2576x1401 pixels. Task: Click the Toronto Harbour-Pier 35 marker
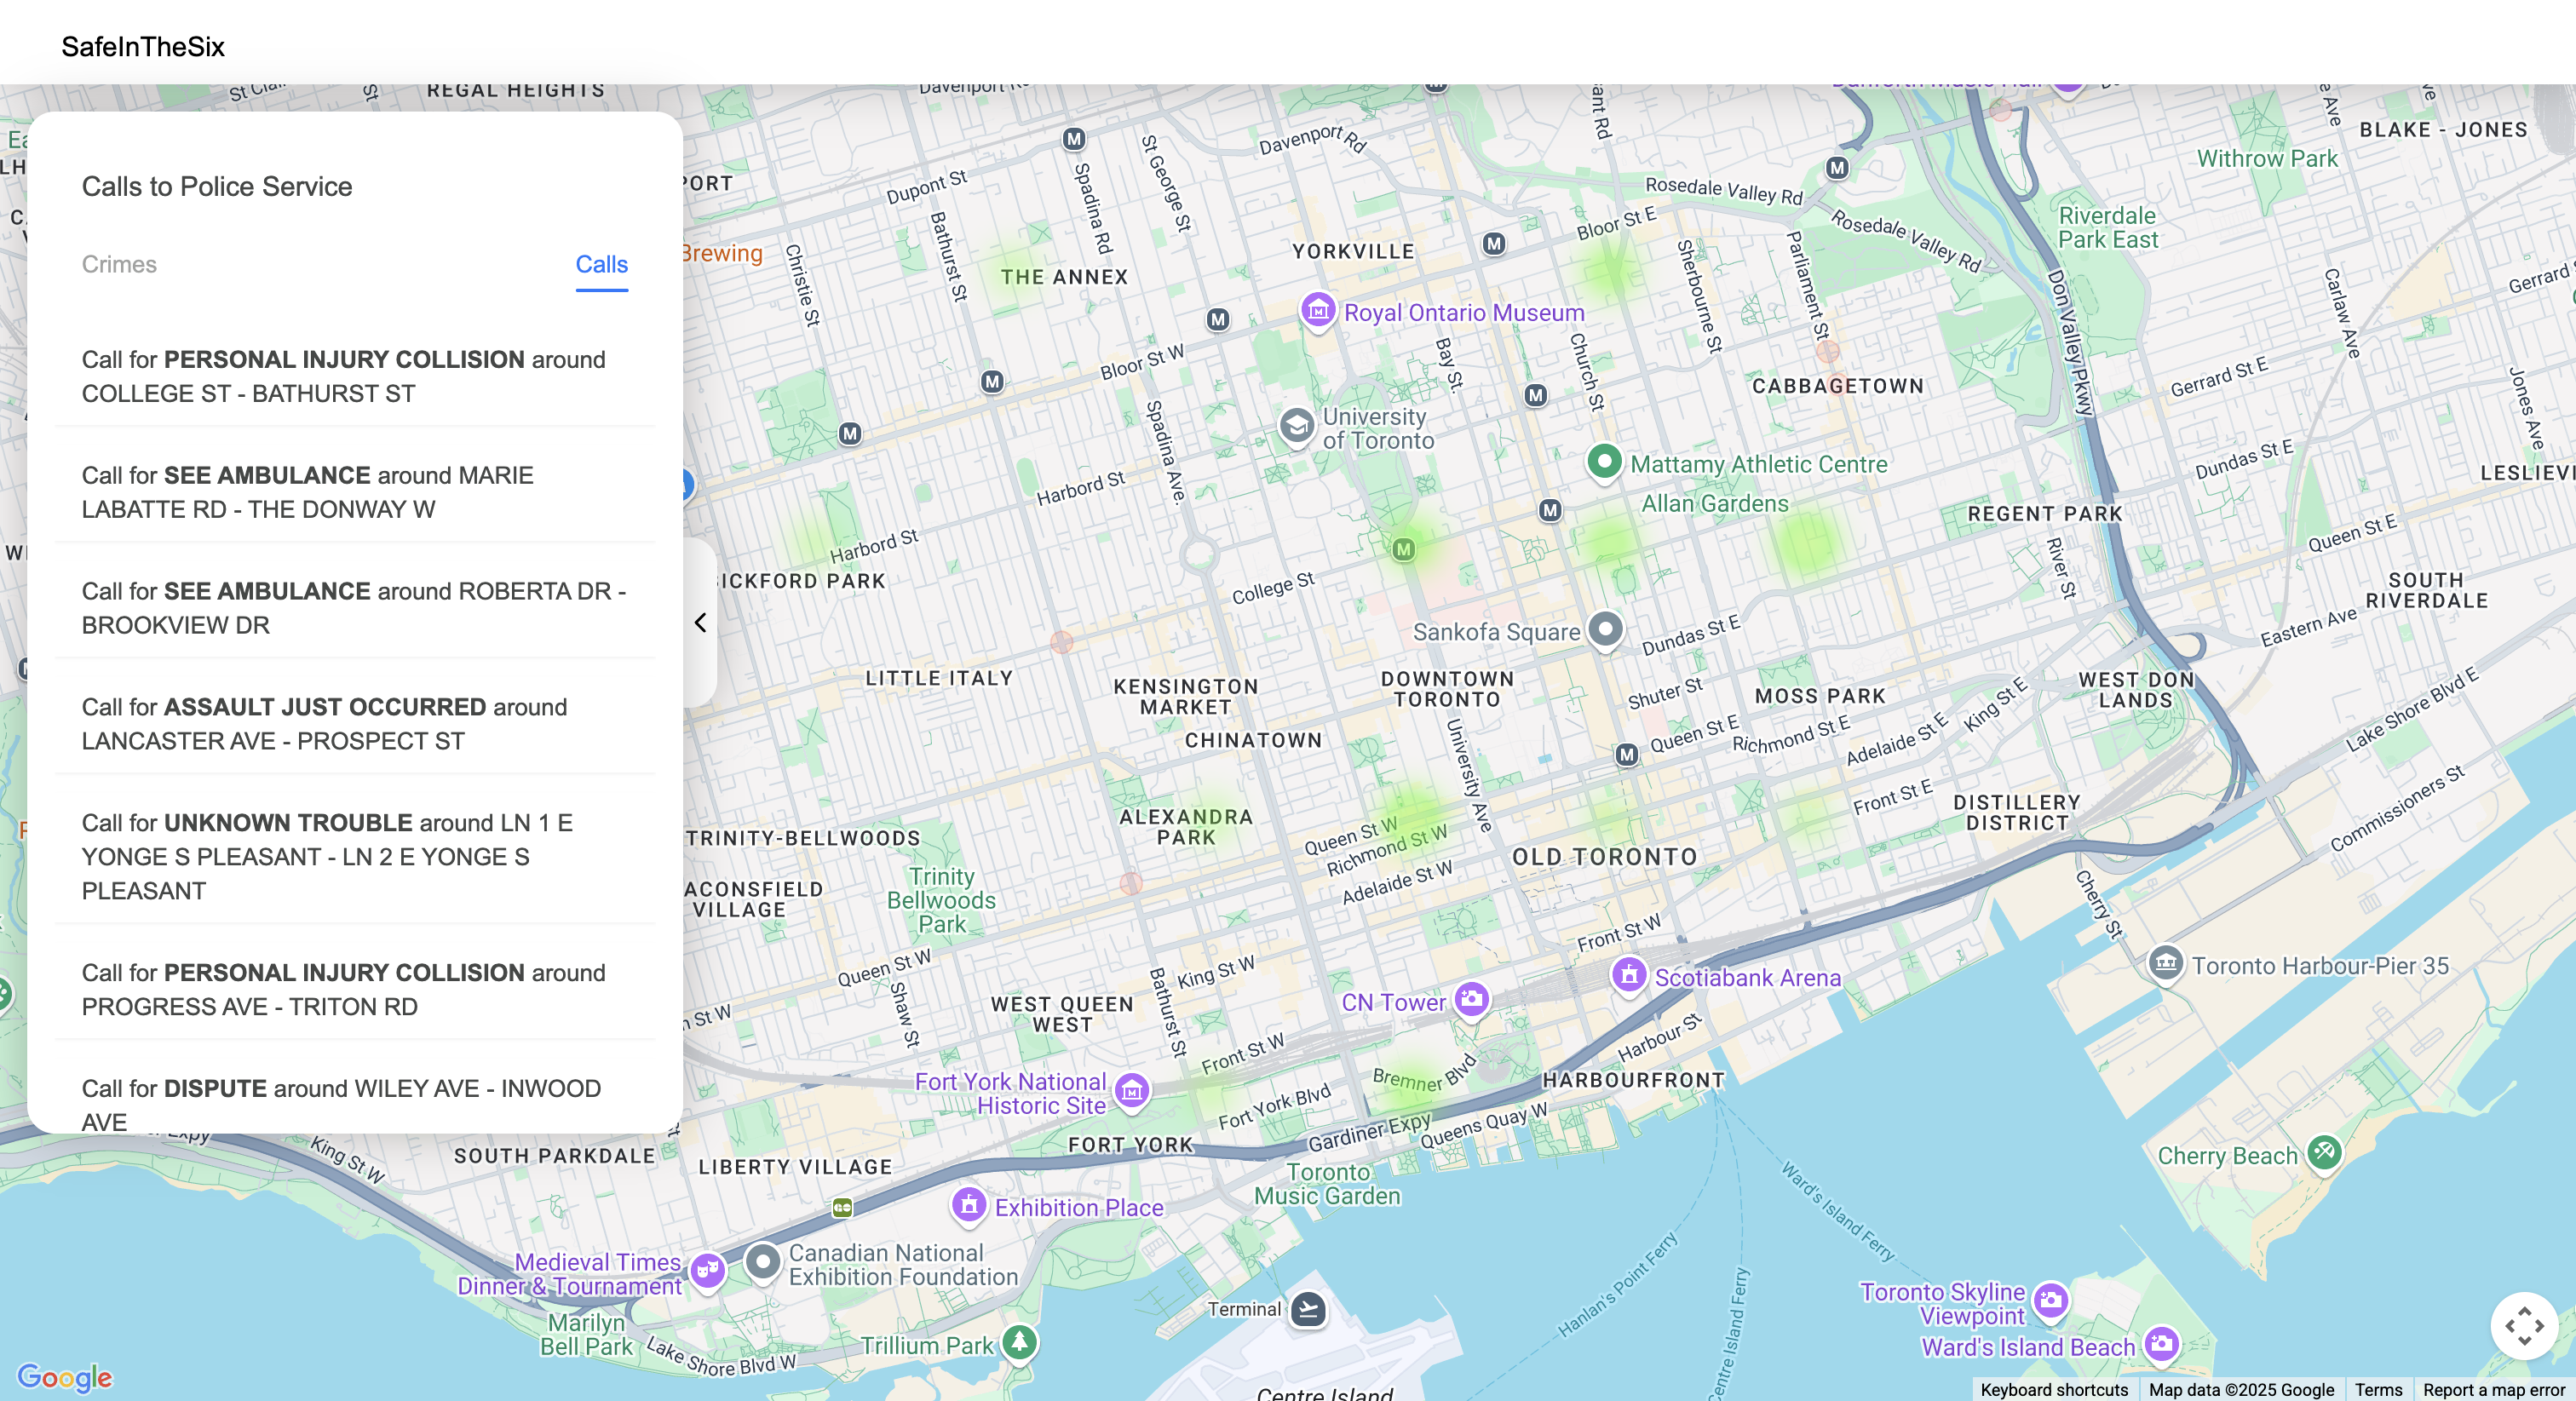pyautogui.click(x=2165, y=964)
